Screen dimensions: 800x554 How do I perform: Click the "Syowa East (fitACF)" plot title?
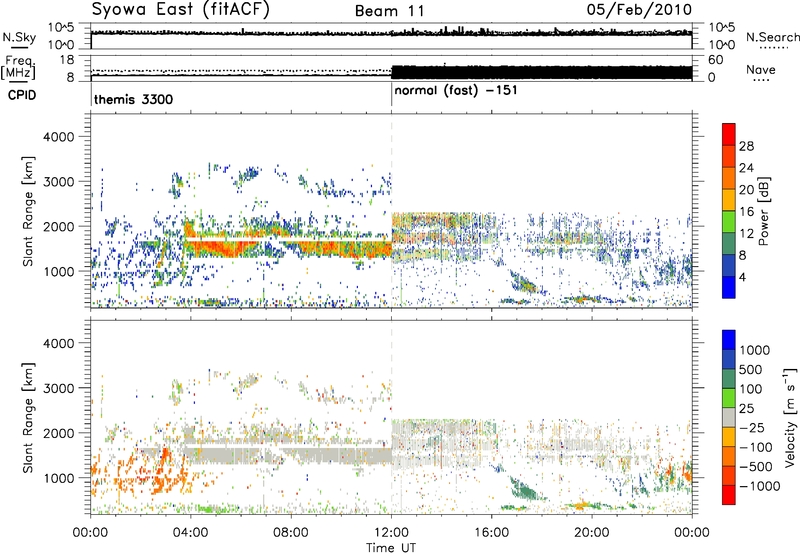(180, 10)
